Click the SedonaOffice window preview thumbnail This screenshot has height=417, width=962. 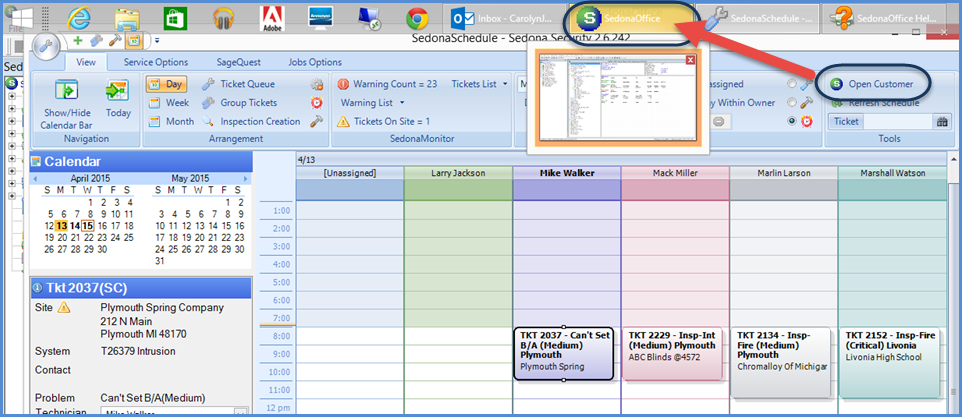tap(617, 98)
